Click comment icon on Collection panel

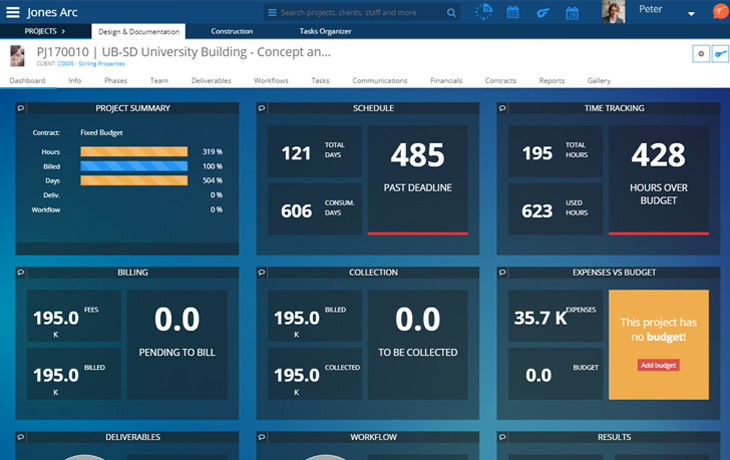(262, 272)
